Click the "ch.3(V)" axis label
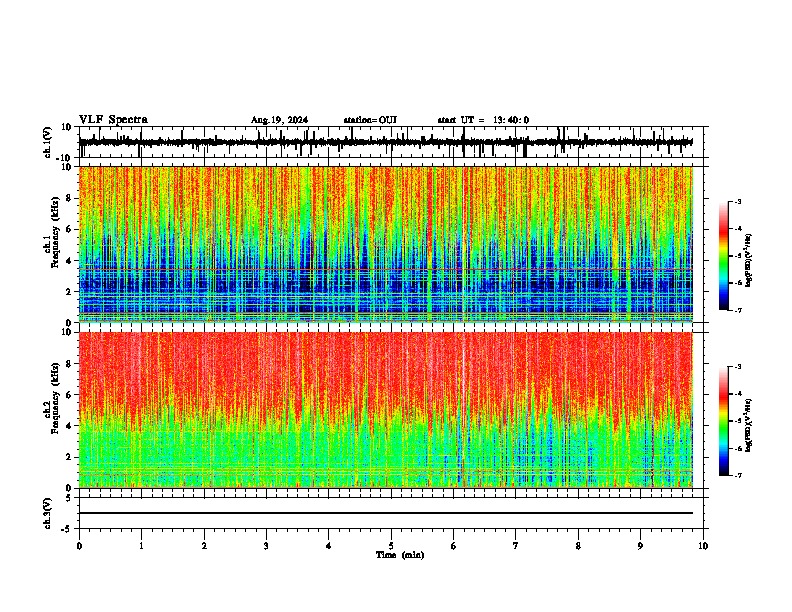The image size is (792, 612). 48,513
